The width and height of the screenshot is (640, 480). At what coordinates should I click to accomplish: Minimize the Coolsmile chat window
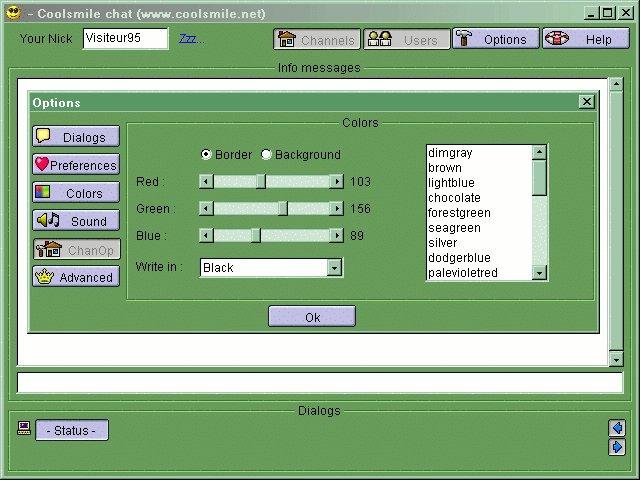pyautogui.click(x=591, y=13)
